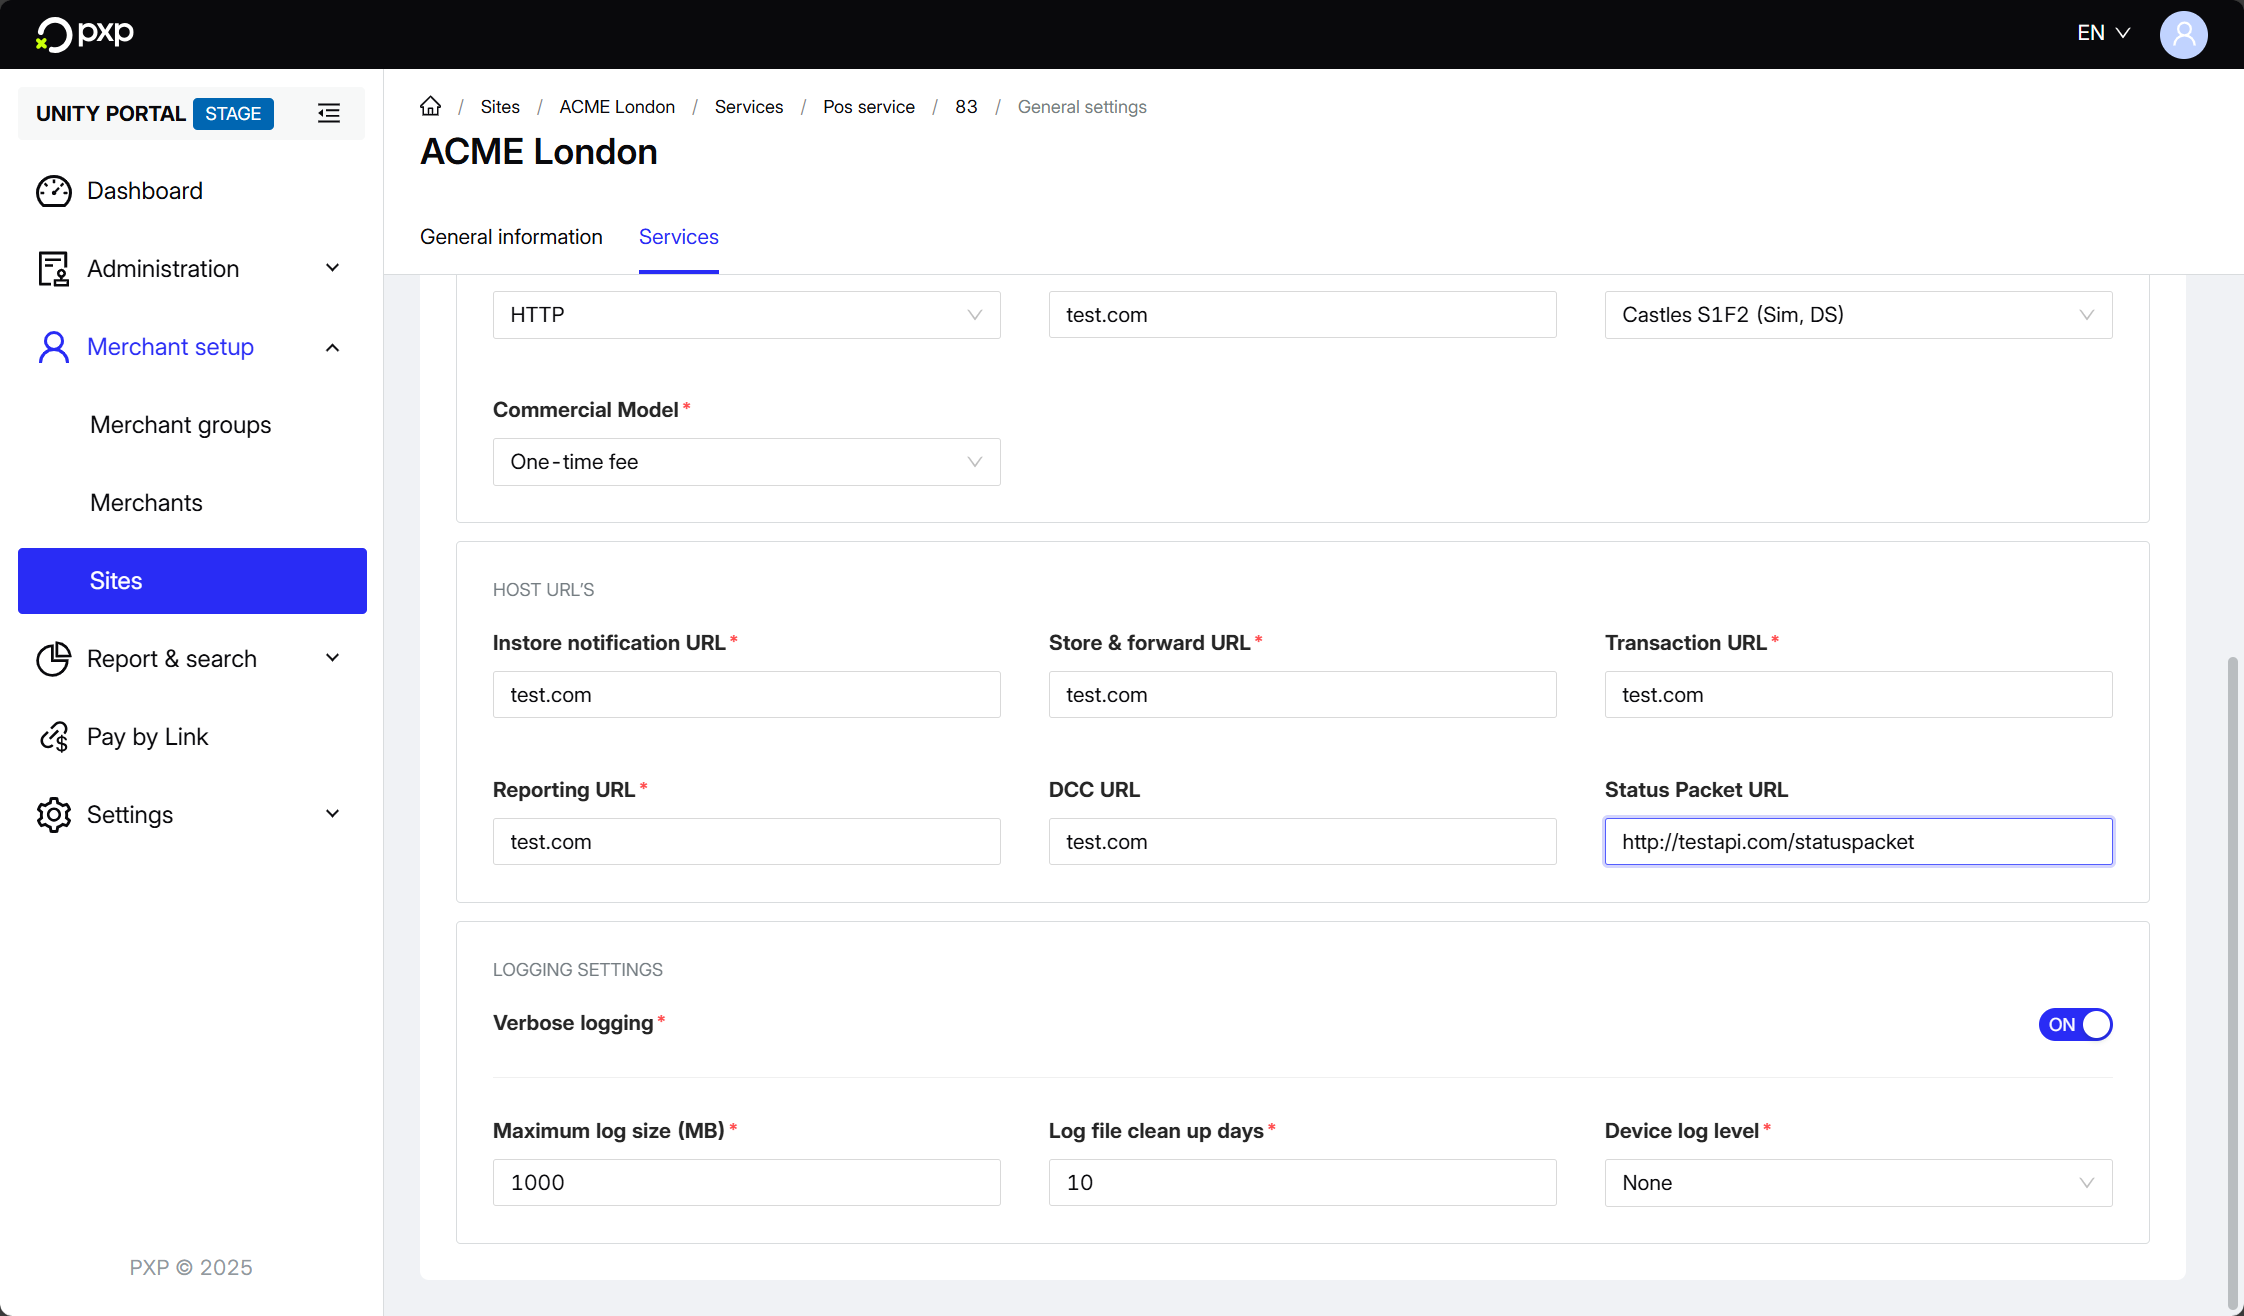Click the Settings gear icon
2244x1316 pixels.
point(54,815)
